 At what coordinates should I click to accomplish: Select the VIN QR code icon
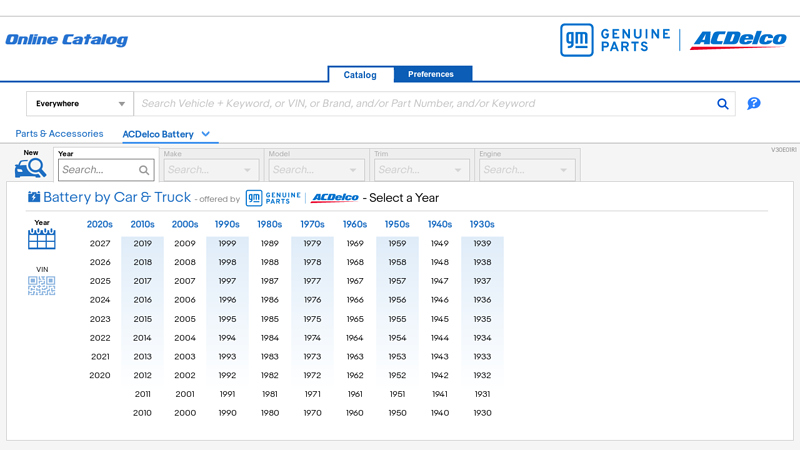point(42,285)
